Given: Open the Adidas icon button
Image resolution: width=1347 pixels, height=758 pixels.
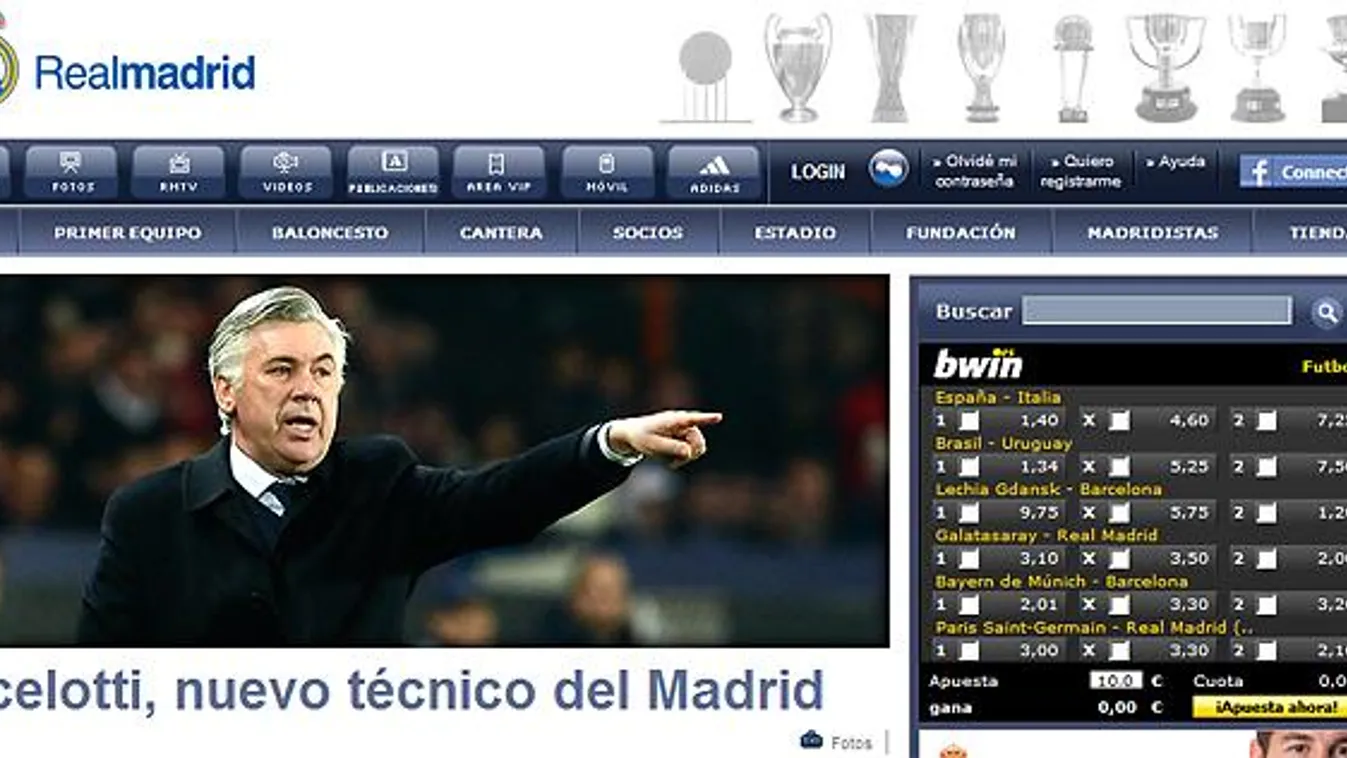Looking at the screenshot, I should (714, 172).
